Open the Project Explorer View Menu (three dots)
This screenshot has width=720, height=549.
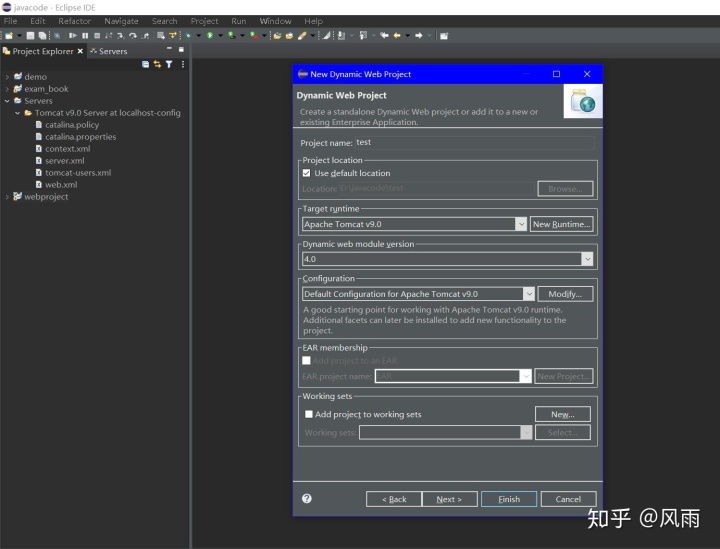[x=183, y=64]
